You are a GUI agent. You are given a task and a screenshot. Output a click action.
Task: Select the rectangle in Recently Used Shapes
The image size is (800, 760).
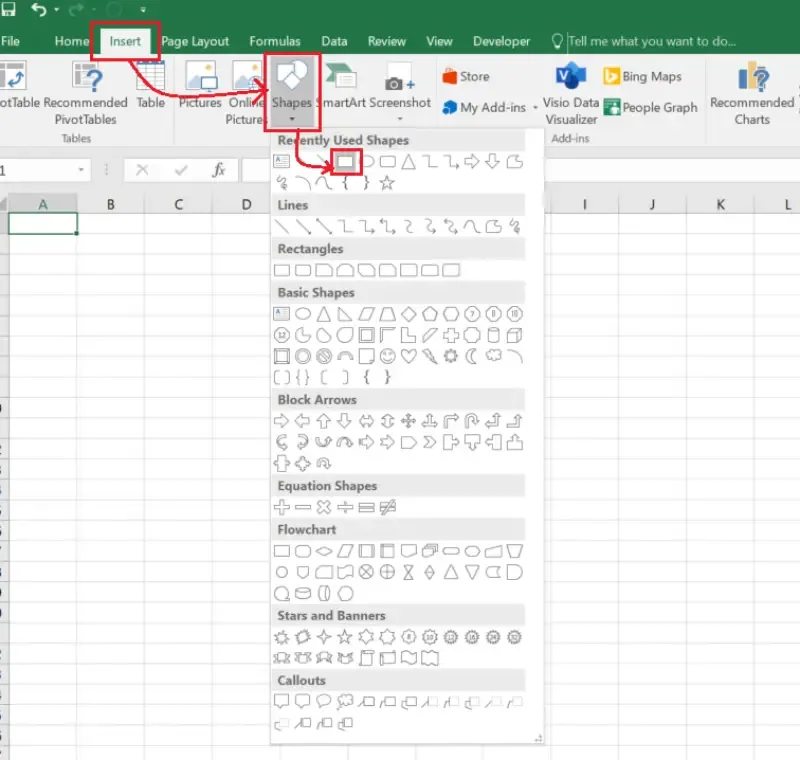coord(345,162)
